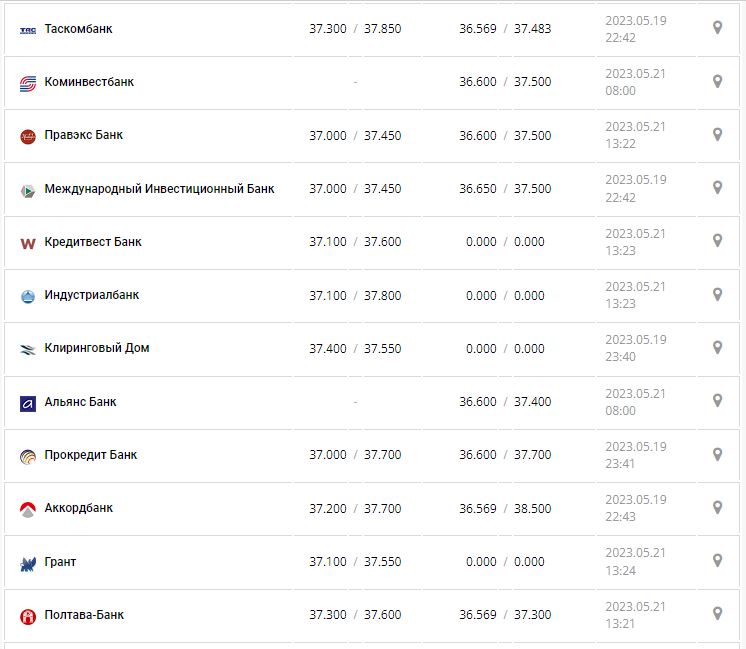The image size is (746, 649).
Task: Open Международный Инвестиционный Банк page
Action: (159, 188)
